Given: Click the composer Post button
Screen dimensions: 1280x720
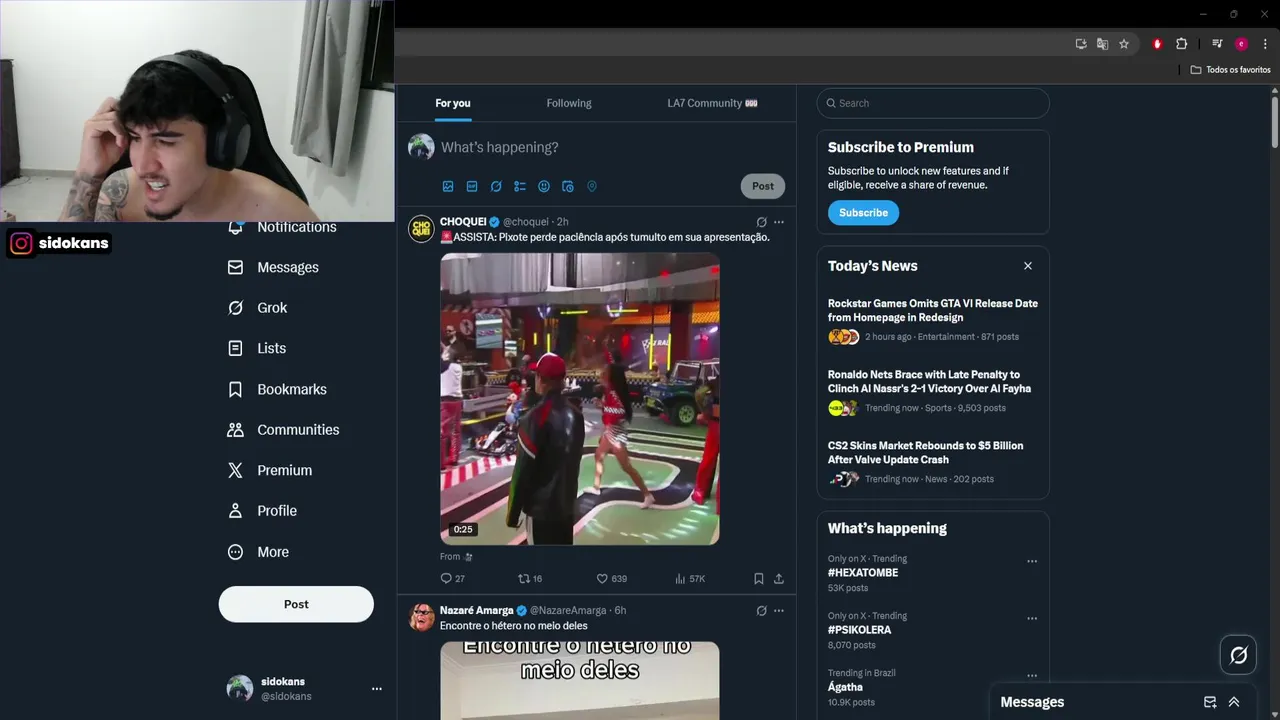Looking at the screenshot, I should (x=763, y=186).
